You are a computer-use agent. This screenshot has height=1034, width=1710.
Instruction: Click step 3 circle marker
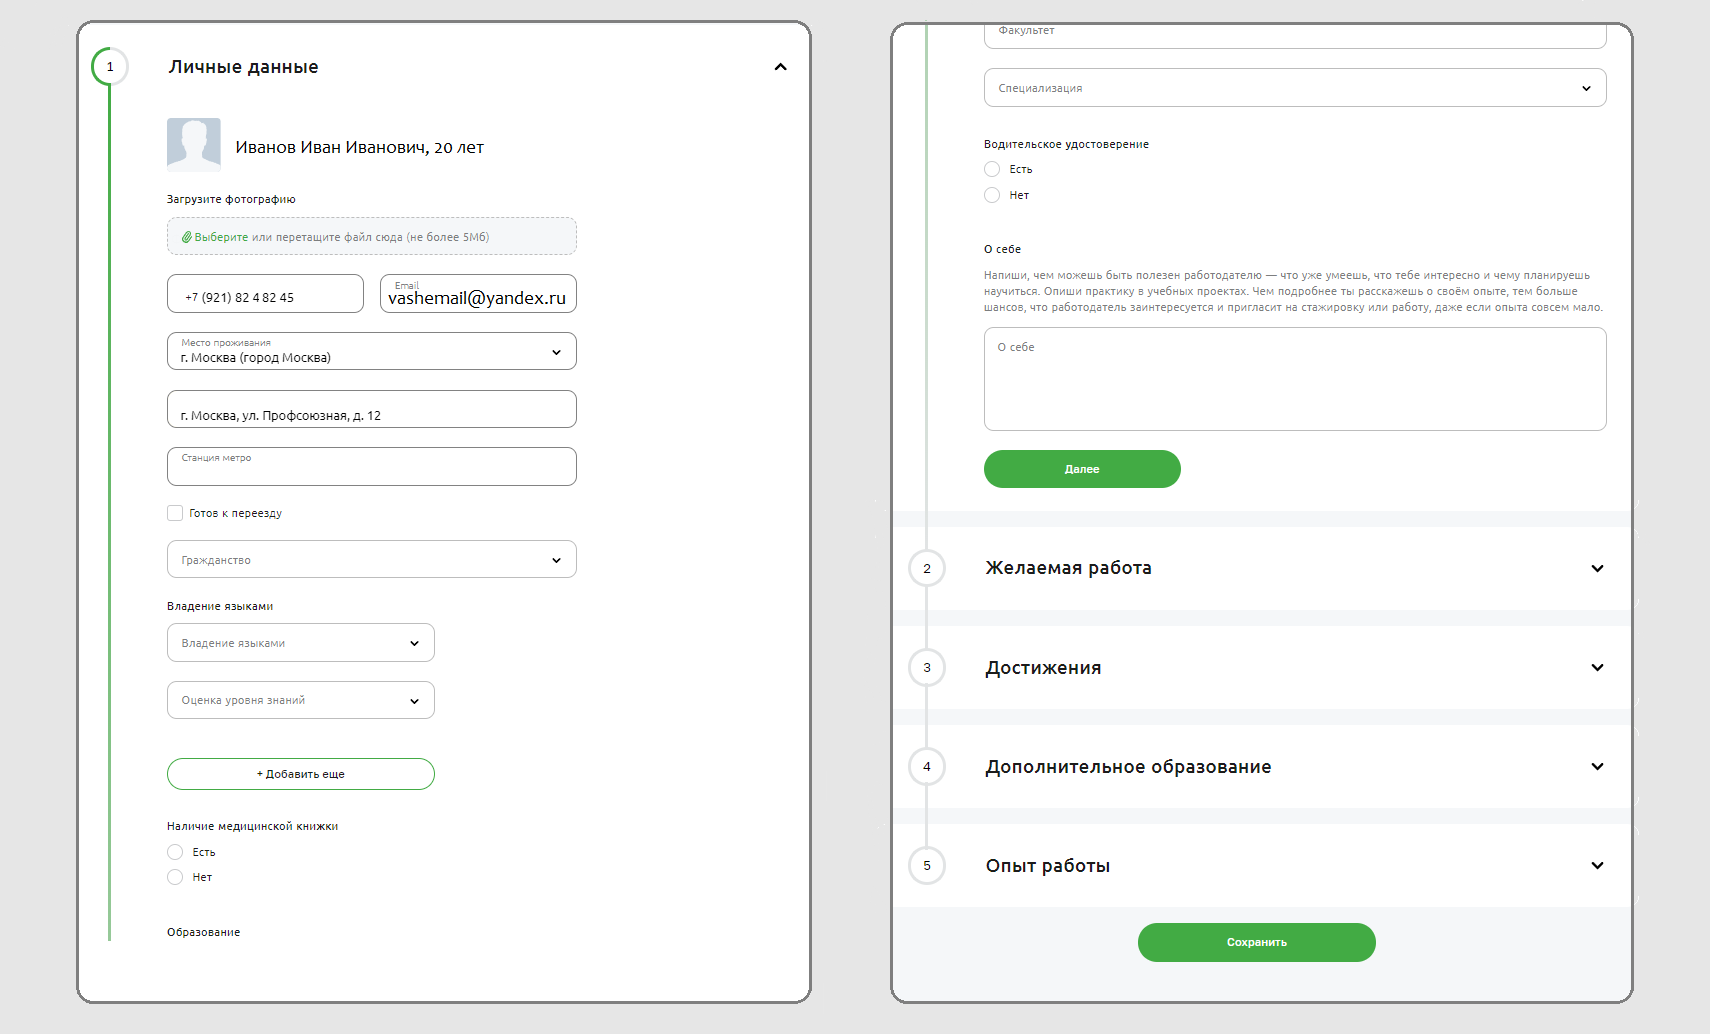926,667
